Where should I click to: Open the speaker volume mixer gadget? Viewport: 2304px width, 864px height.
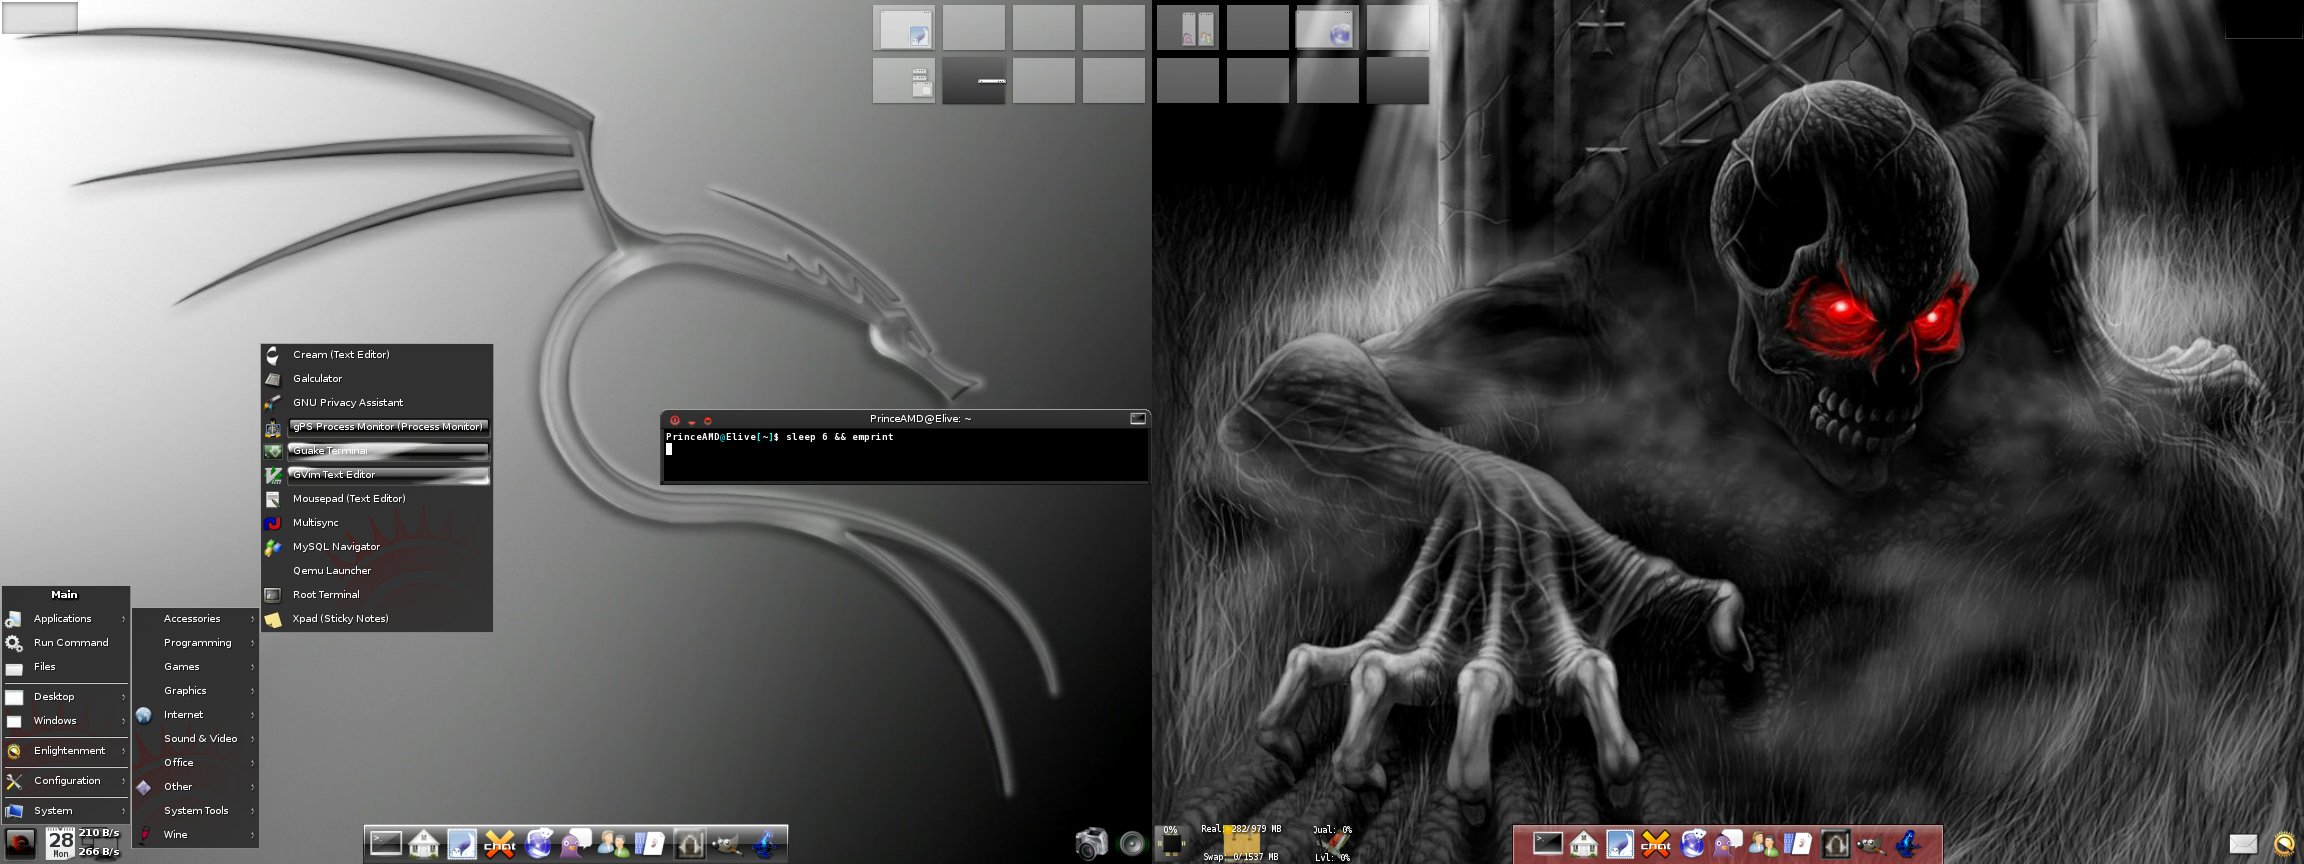pos(1132,843)
